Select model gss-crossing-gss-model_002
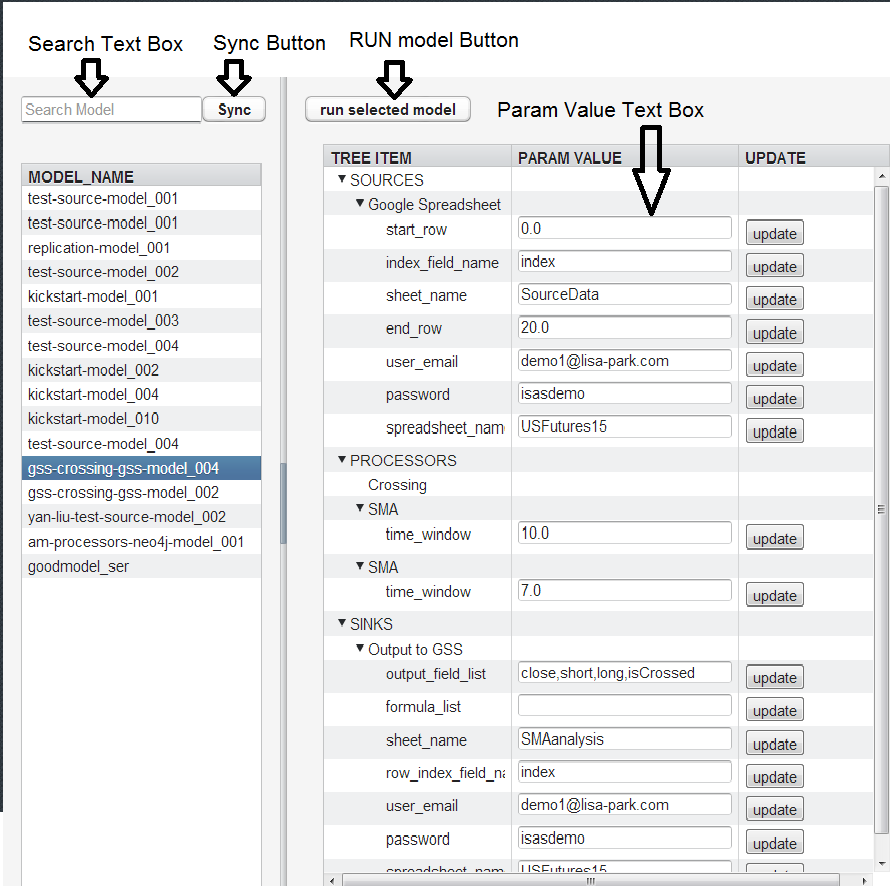The width and height of the screenshot is (890, 886). pyautogui.click(x=141, y=493)
